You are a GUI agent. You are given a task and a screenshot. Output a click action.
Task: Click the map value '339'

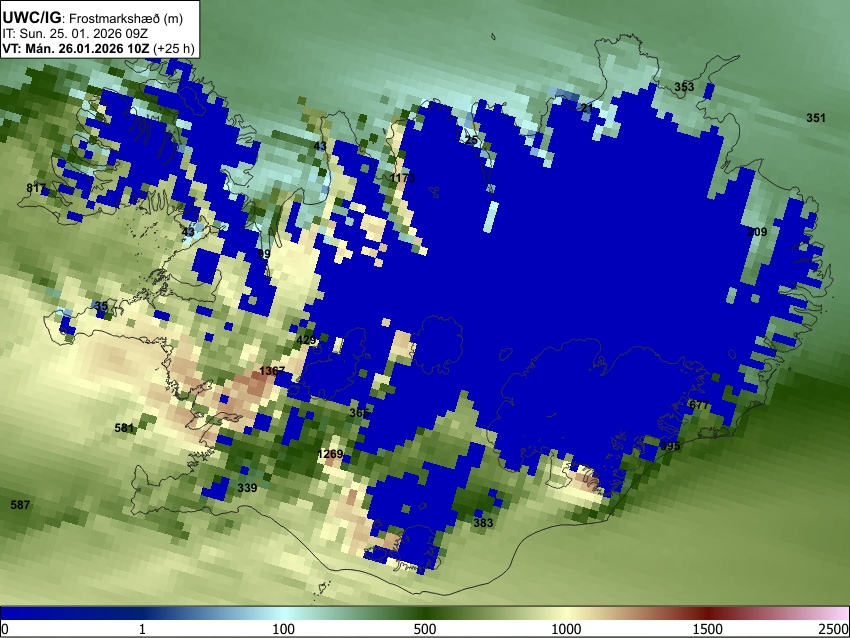247,488
